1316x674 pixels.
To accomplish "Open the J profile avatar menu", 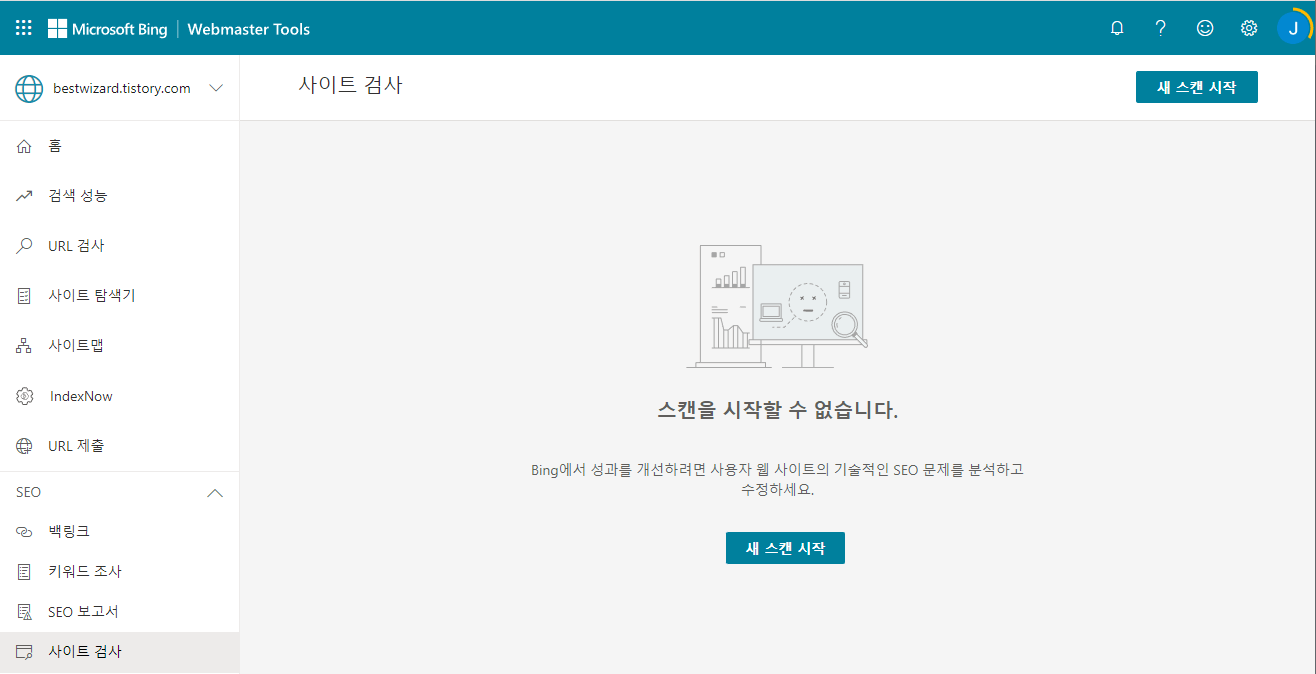I will tap(1294, 27).
